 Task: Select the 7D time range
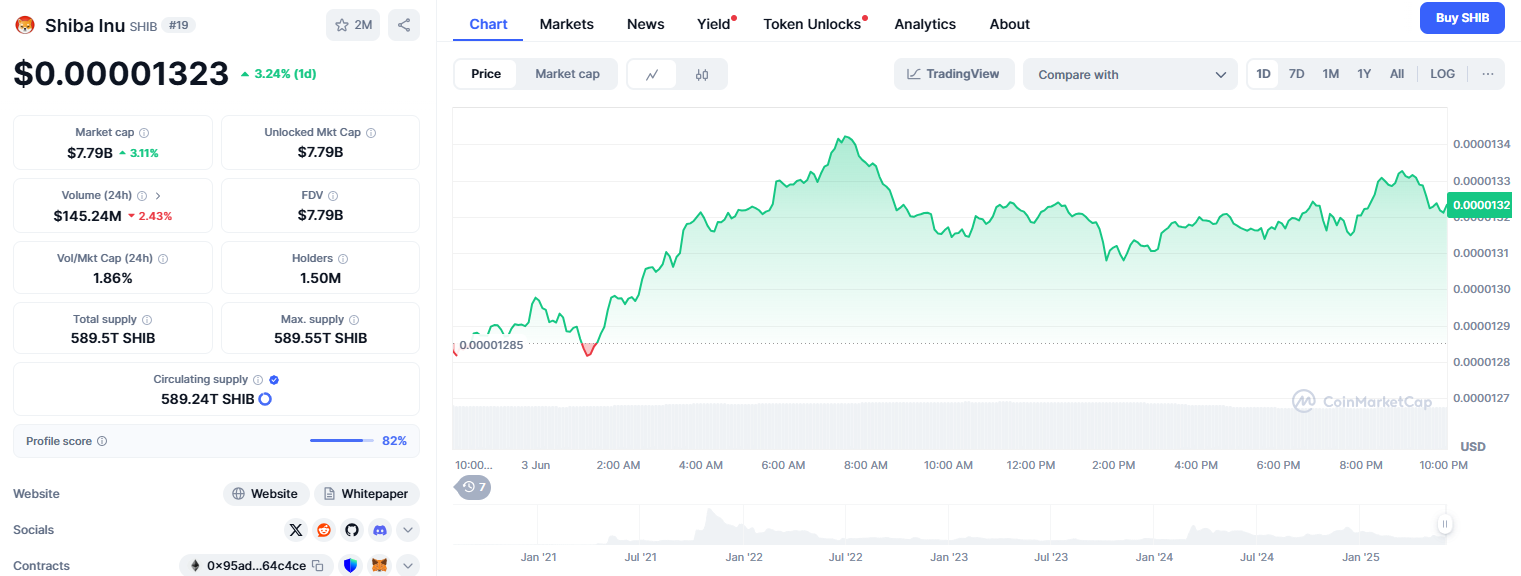(1296, 74)
